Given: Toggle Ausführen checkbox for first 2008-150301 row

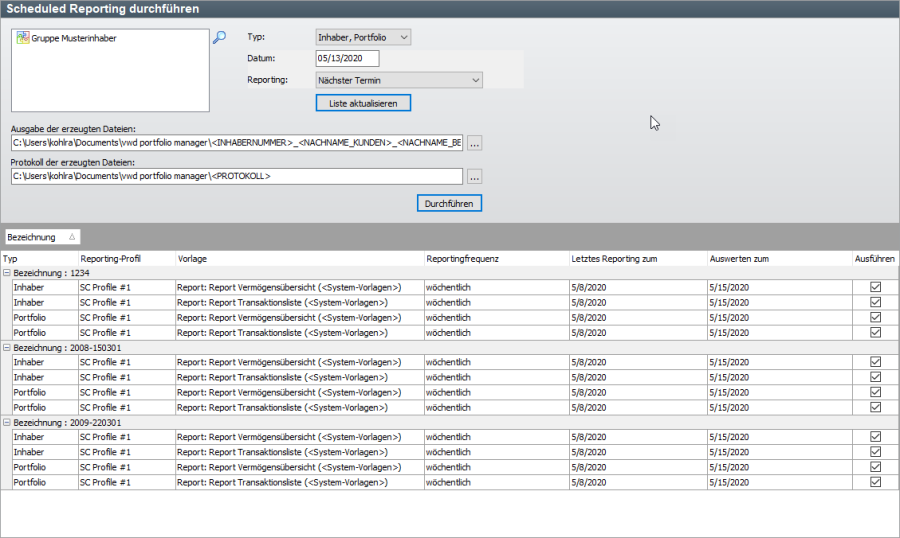Looking at the screenshot, I should tap(876, 362).
